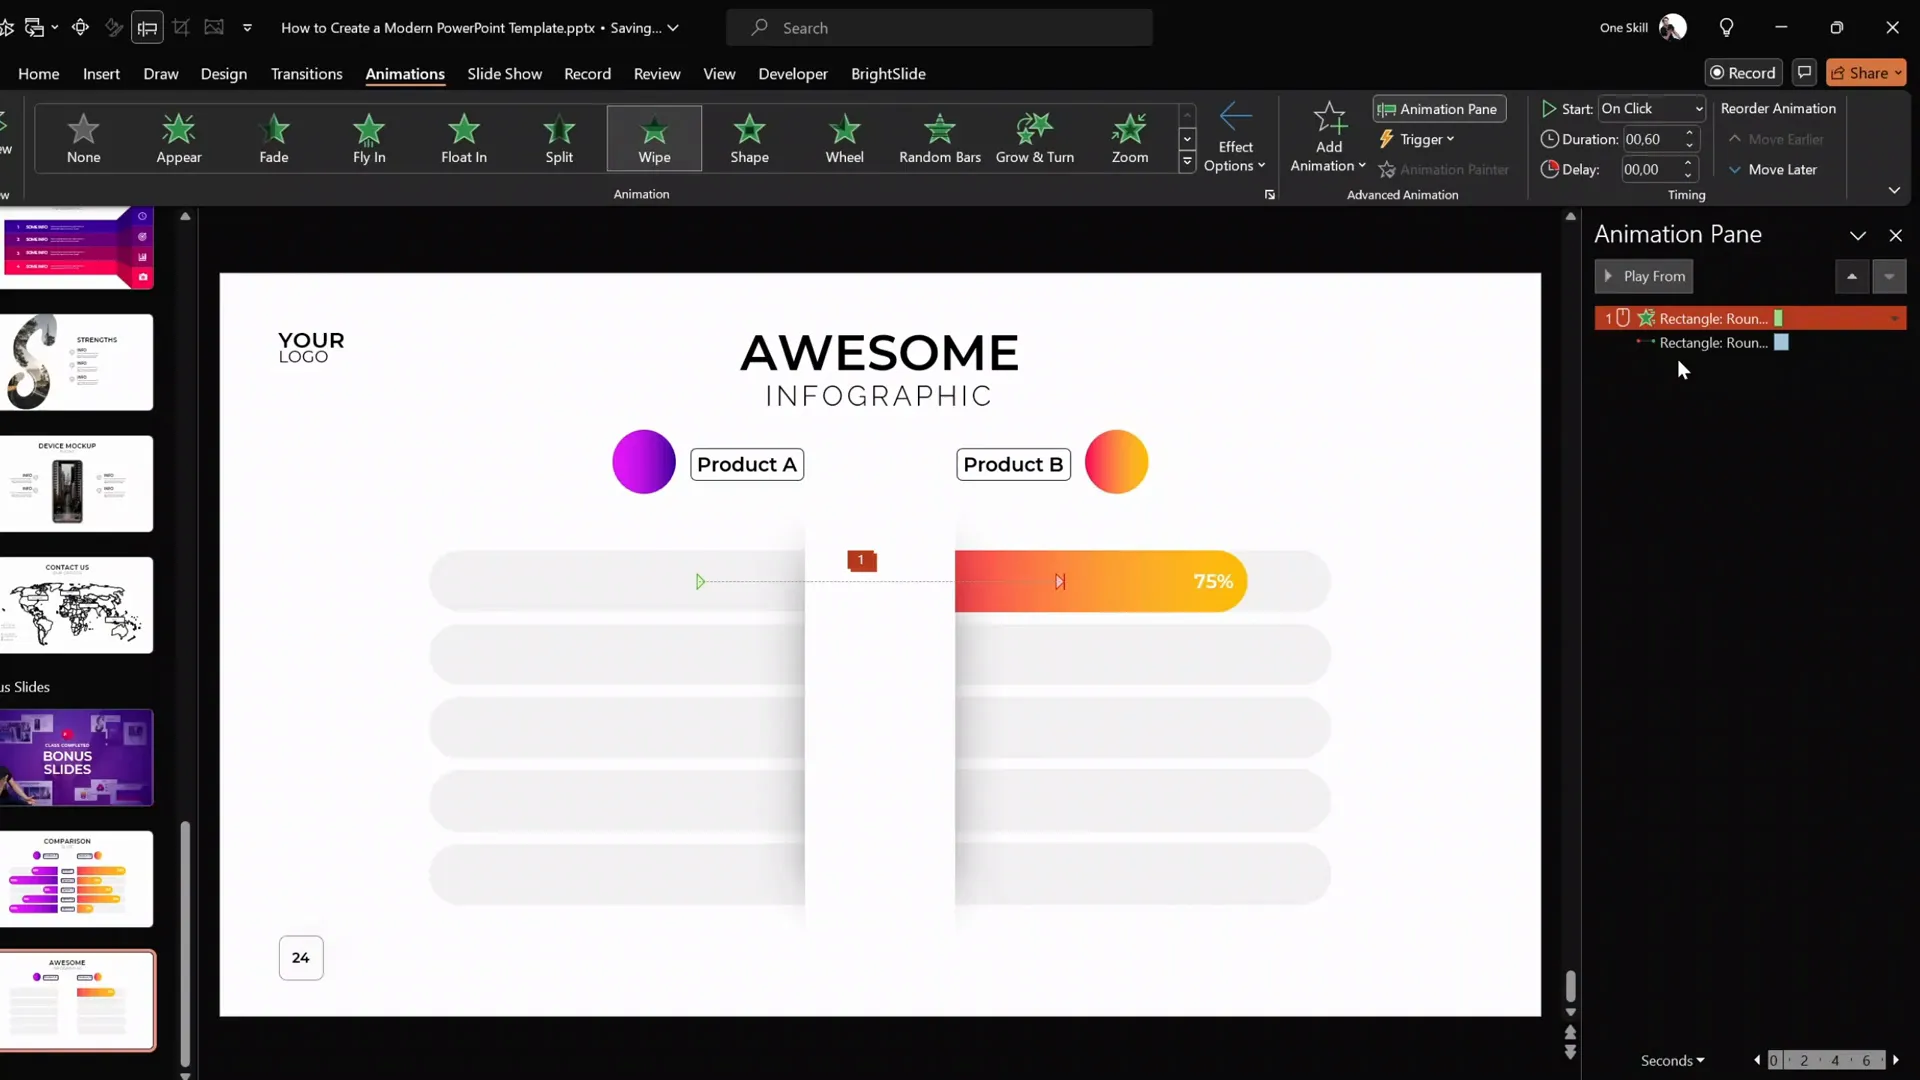Open dropdown arrow of selected animation entry
The height and width of the screenshot is (1080, 1920).
coord(1895,319)
